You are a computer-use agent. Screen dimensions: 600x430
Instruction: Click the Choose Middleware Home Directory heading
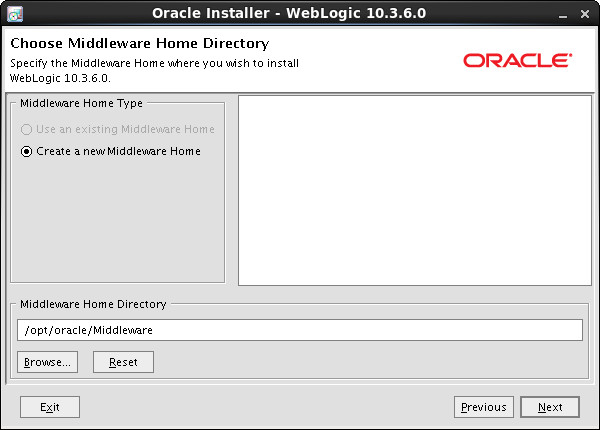(x=140, y=43)
